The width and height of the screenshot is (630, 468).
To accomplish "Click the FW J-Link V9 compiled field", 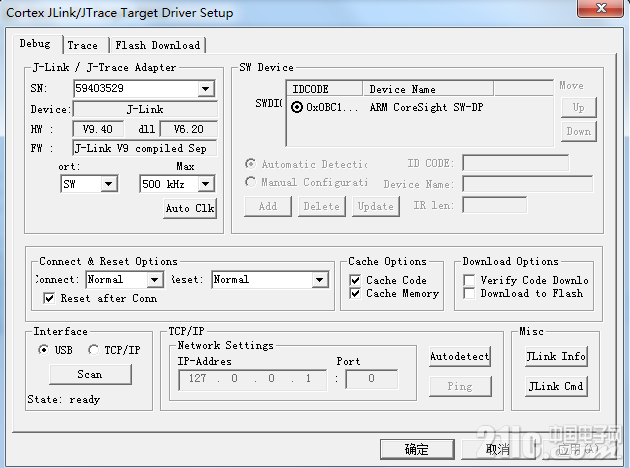I will tap(145, 148).
